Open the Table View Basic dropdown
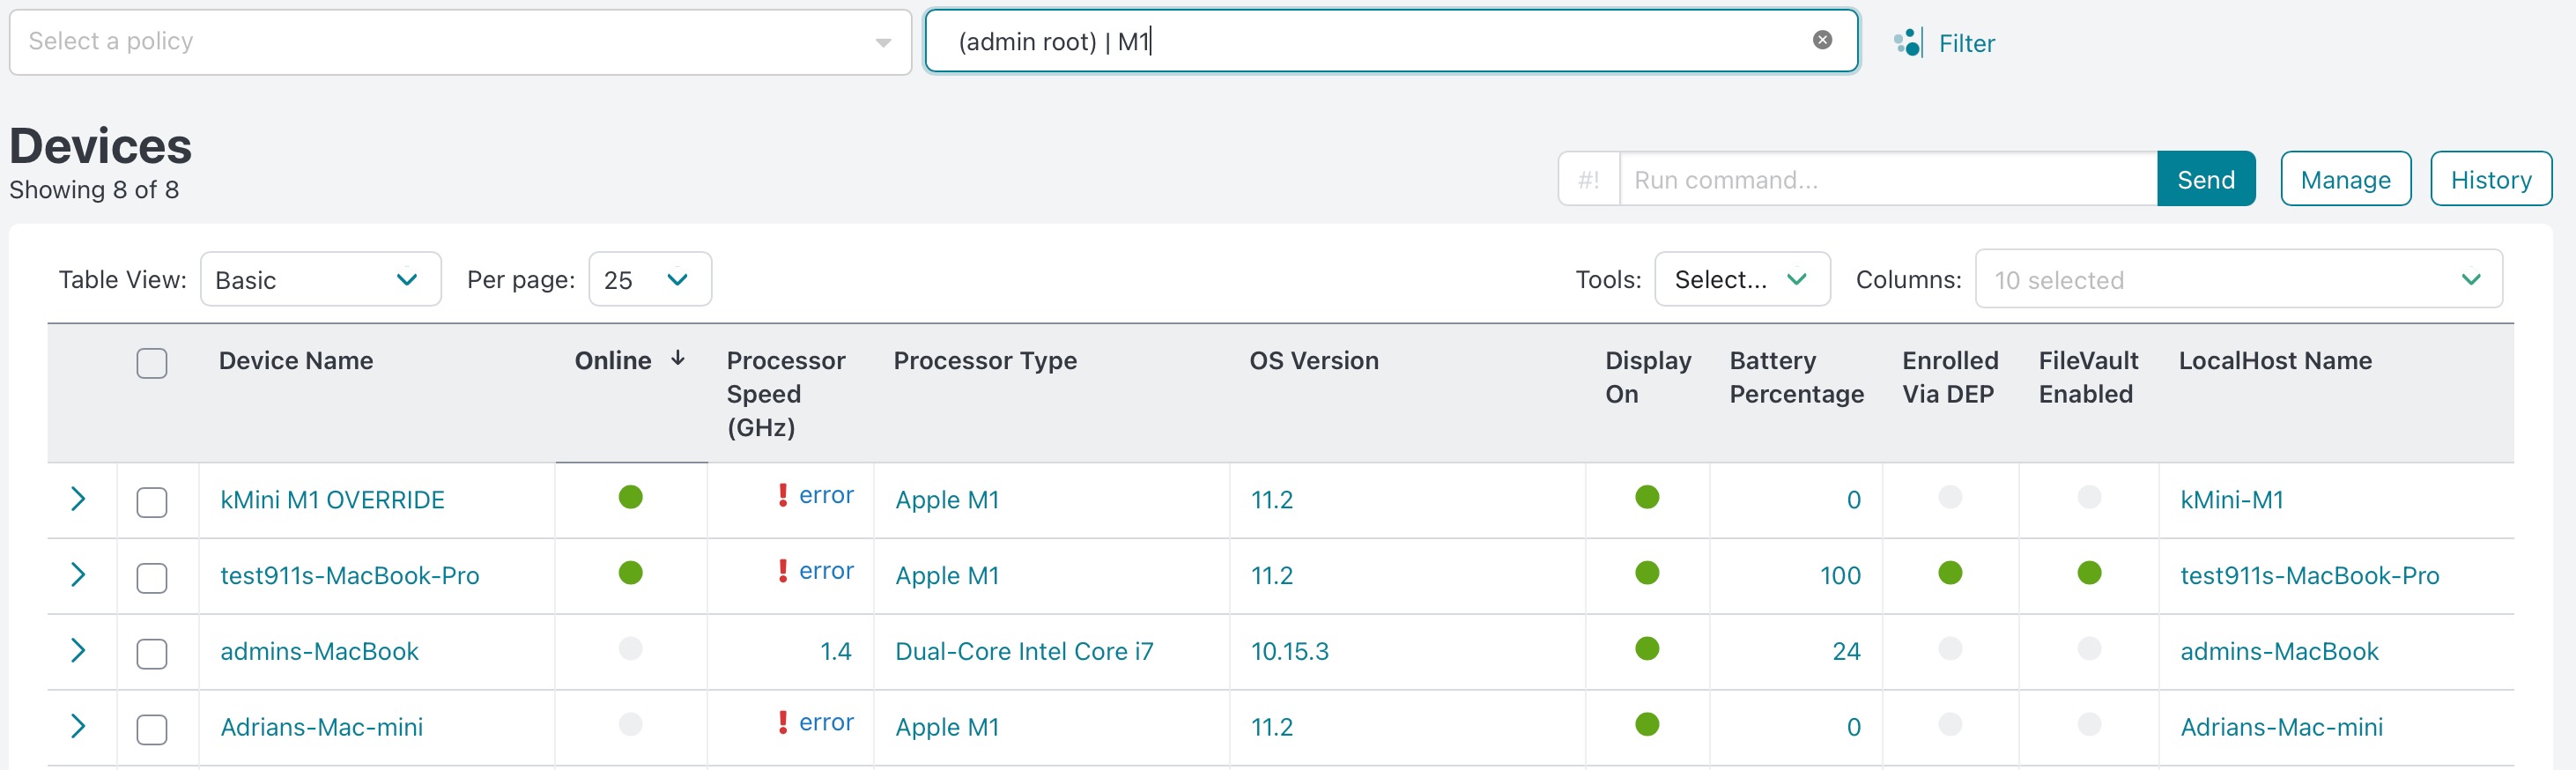The image size is (2576, 770). click(x=320, y=280)
